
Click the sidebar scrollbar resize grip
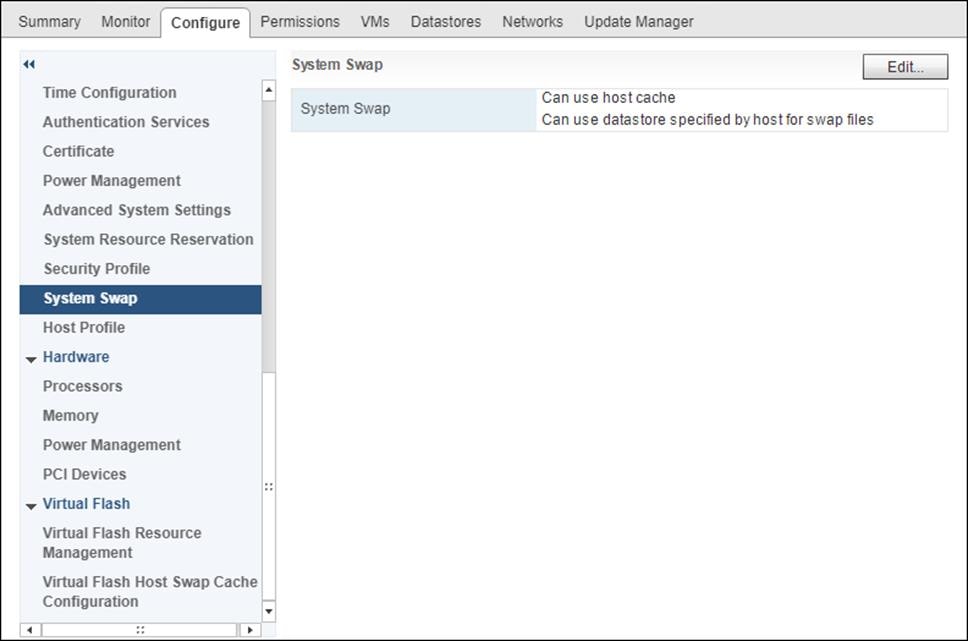pos(268,487)
